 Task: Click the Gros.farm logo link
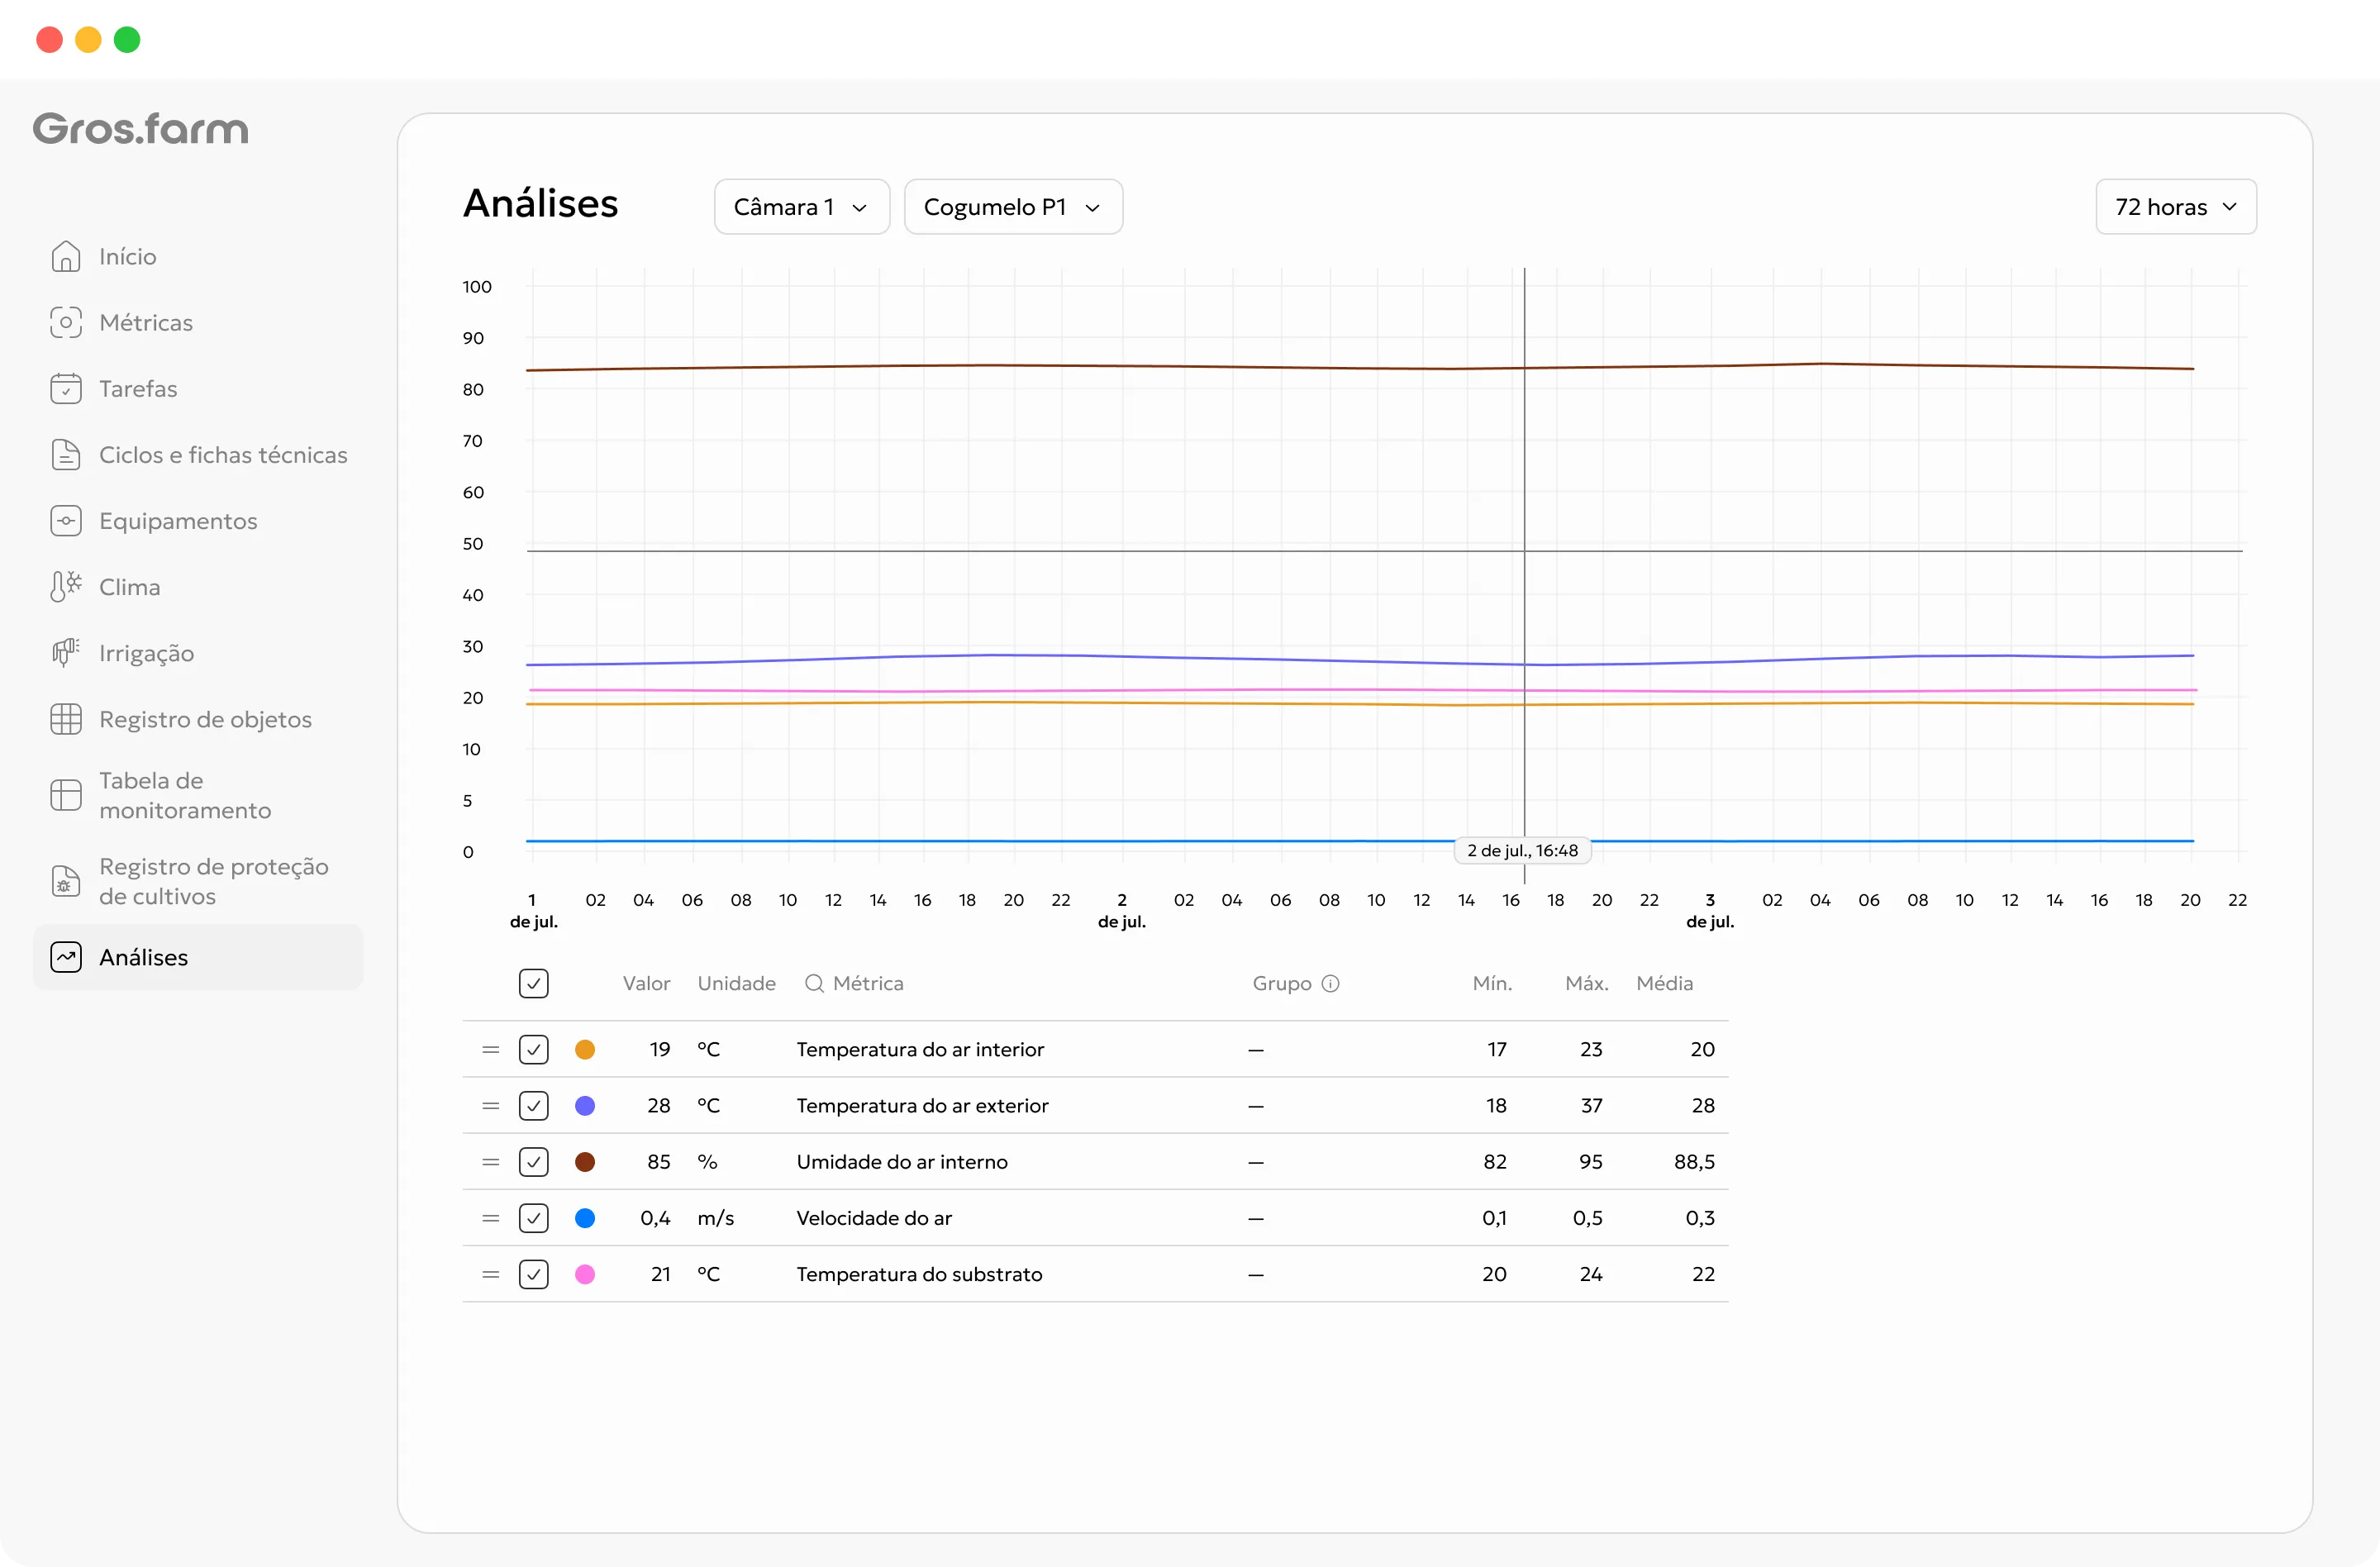[x=141, y=129]
